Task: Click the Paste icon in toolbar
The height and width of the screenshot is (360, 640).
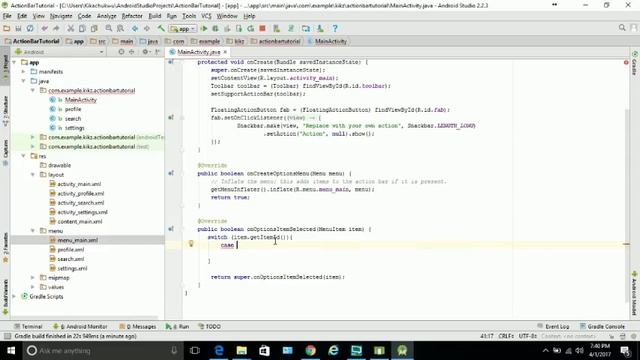Action: click(94, 29)
